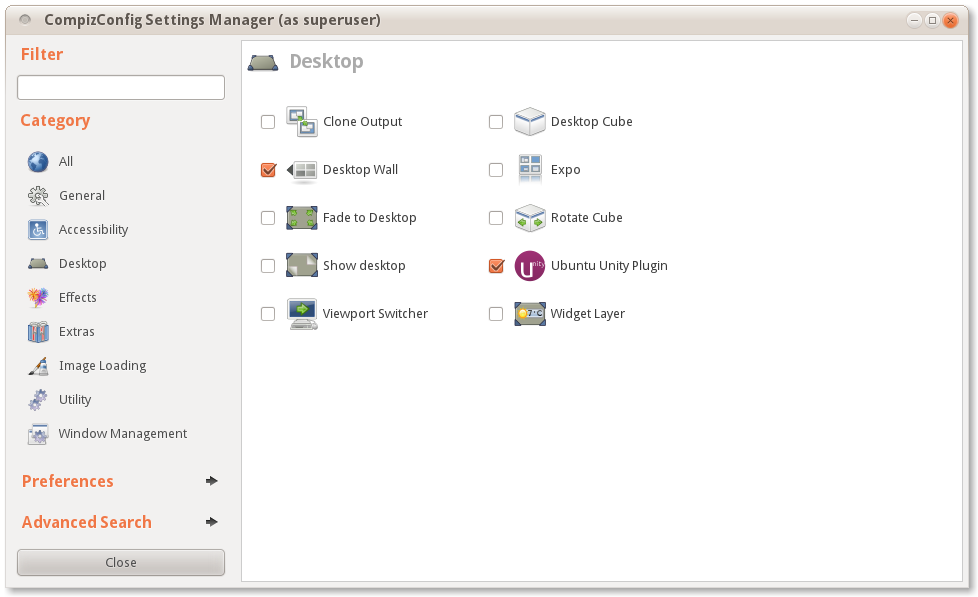Expand the Preferences section arrow
Image resolution: width=978 pixels, height=597 pixels.
211,481
